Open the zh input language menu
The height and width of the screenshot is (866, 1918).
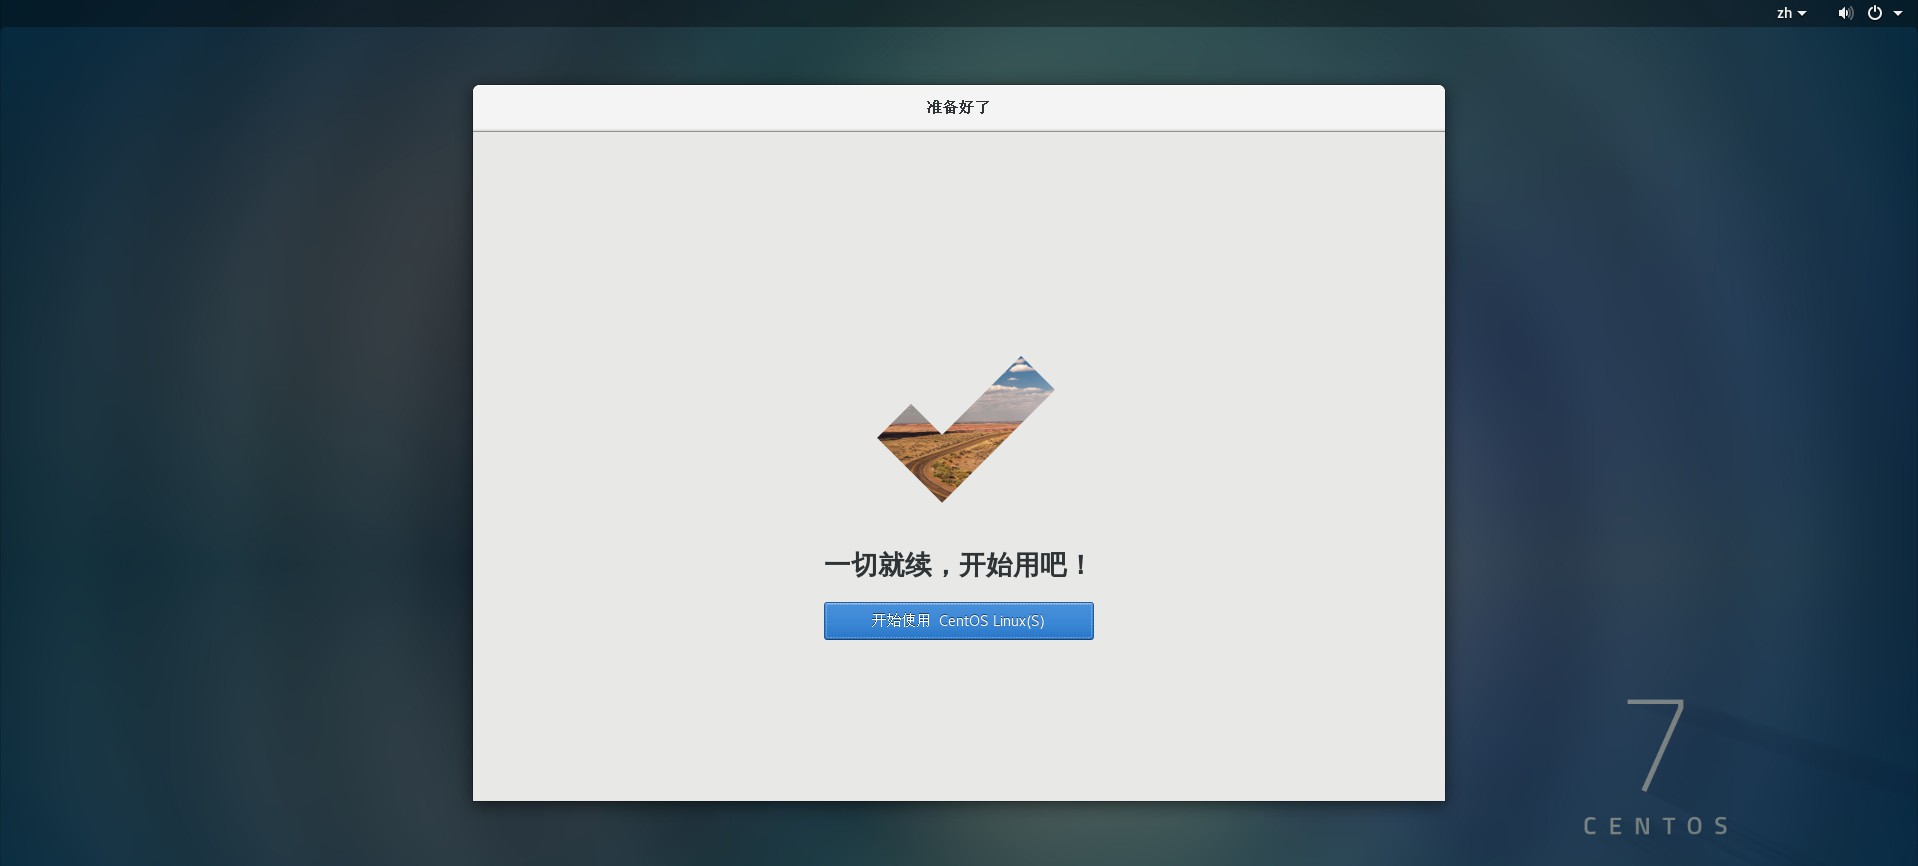click(1791, 13)
